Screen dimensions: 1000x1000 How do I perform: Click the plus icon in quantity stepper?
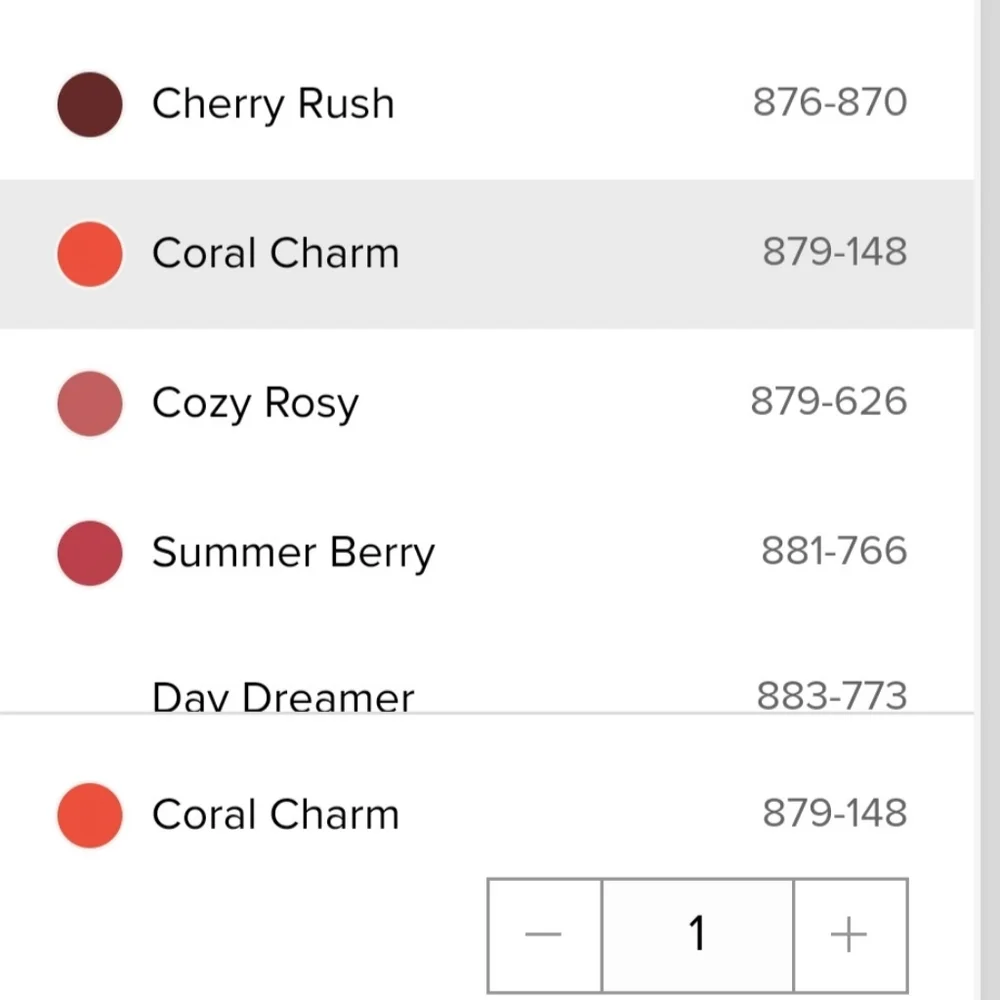click(849, 935)
